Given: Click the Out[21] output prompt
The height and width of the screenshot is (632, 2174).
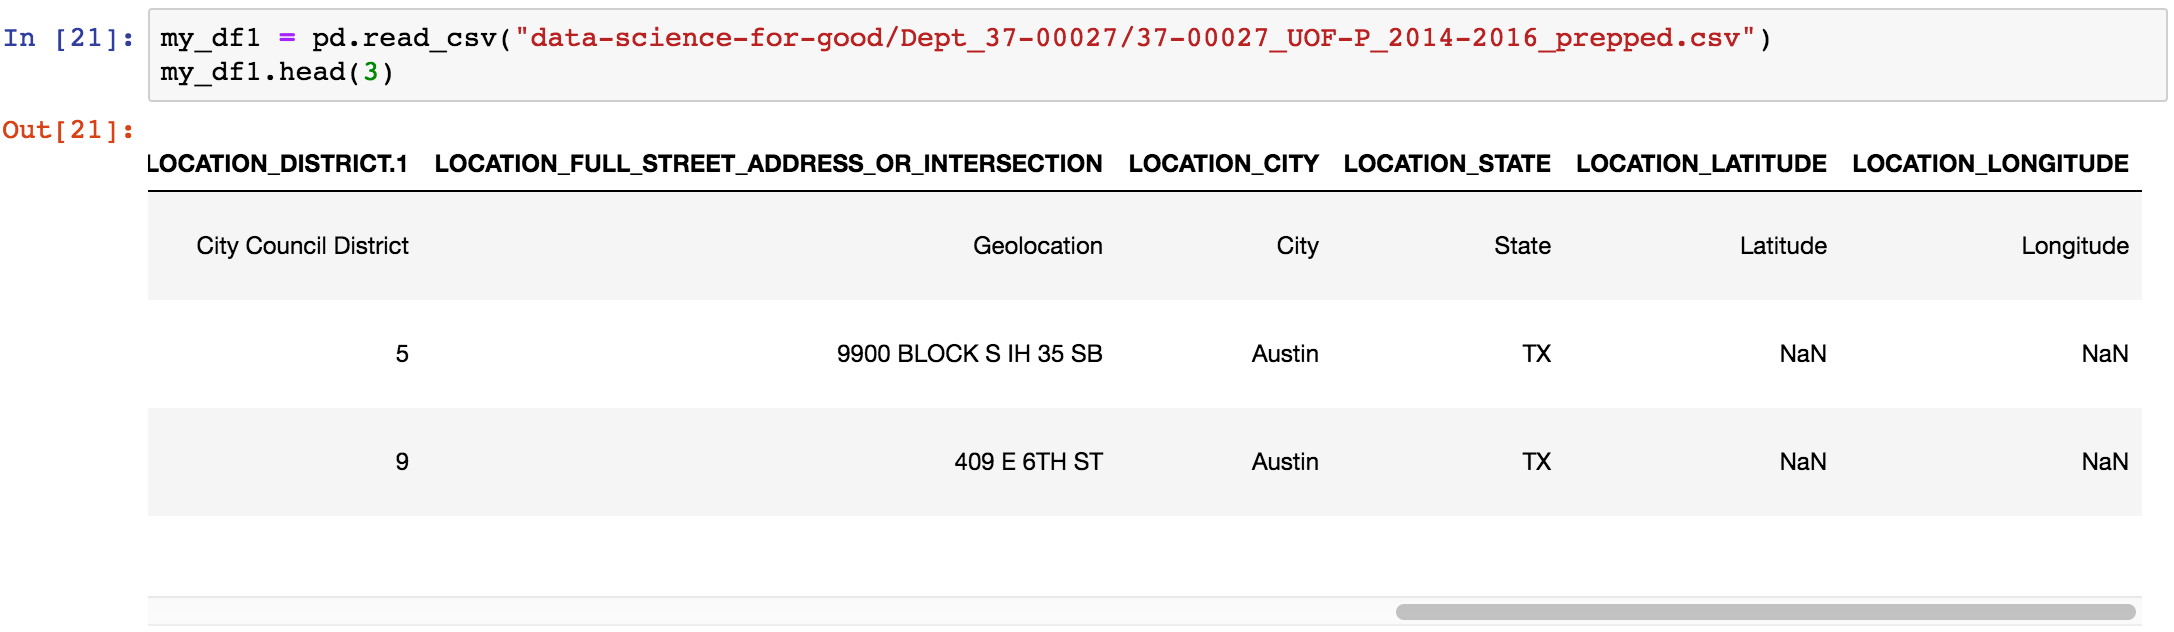Looking at the screenshot, I should 68,130.
